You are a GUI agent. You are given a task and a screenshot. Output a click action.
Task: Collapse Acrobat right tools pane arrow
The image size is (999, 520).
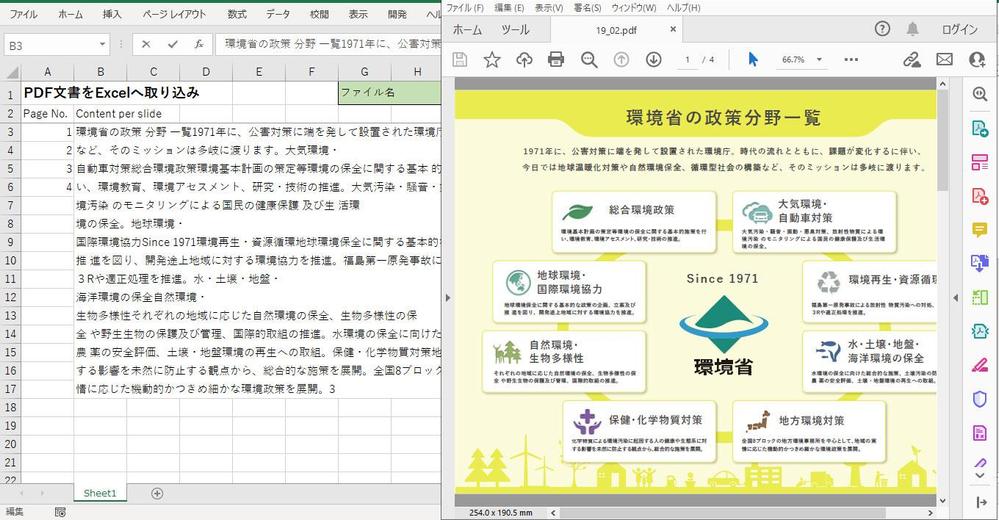coord(956,298)
